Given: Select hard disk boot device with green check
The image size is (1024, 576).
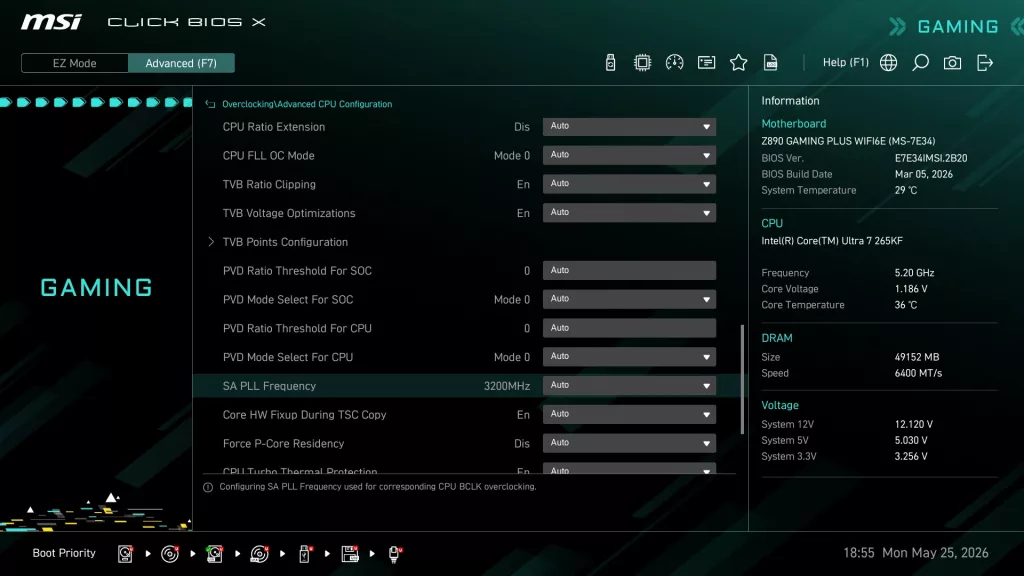Looking at the screenshot, I should point(214,554).
